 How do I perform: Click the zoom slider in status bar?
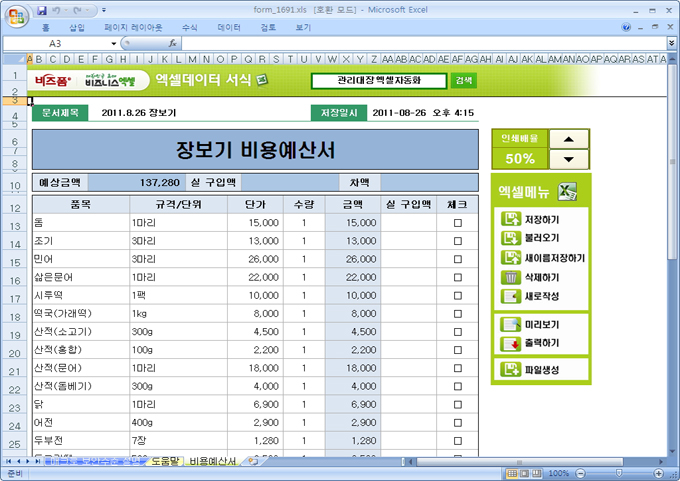pyautogui.click(x=617, y=473)
